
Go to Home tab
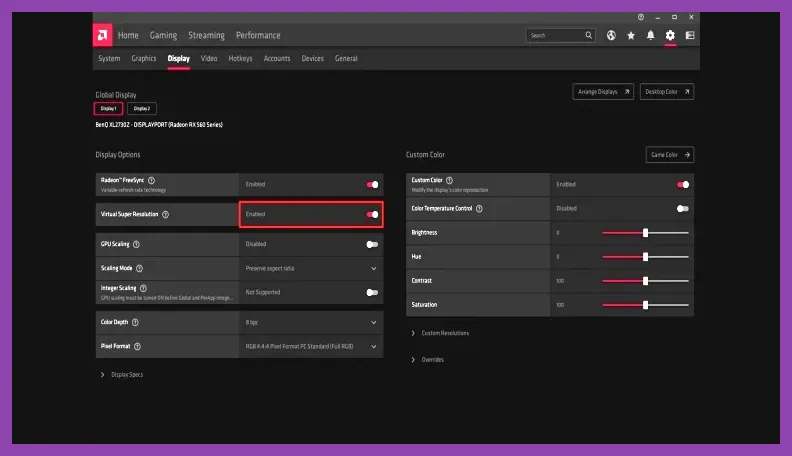click(x=128, y=35)
